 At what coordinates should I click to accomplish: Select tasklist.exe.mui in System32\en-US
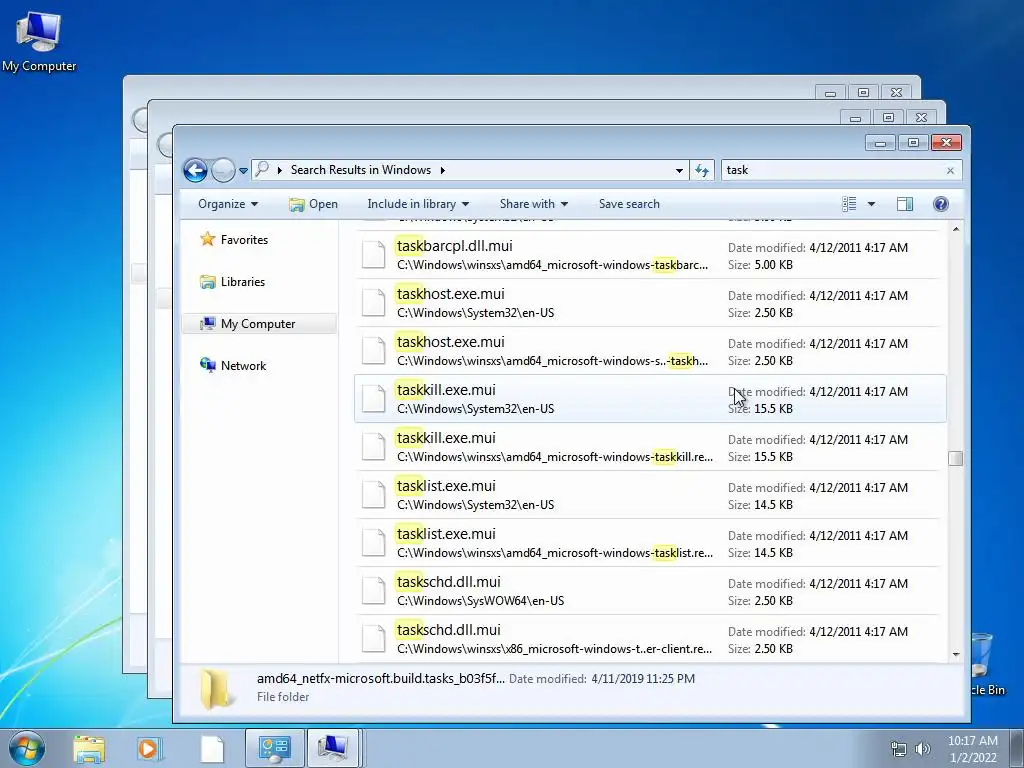pyautogui.click(x=649, y=494)
